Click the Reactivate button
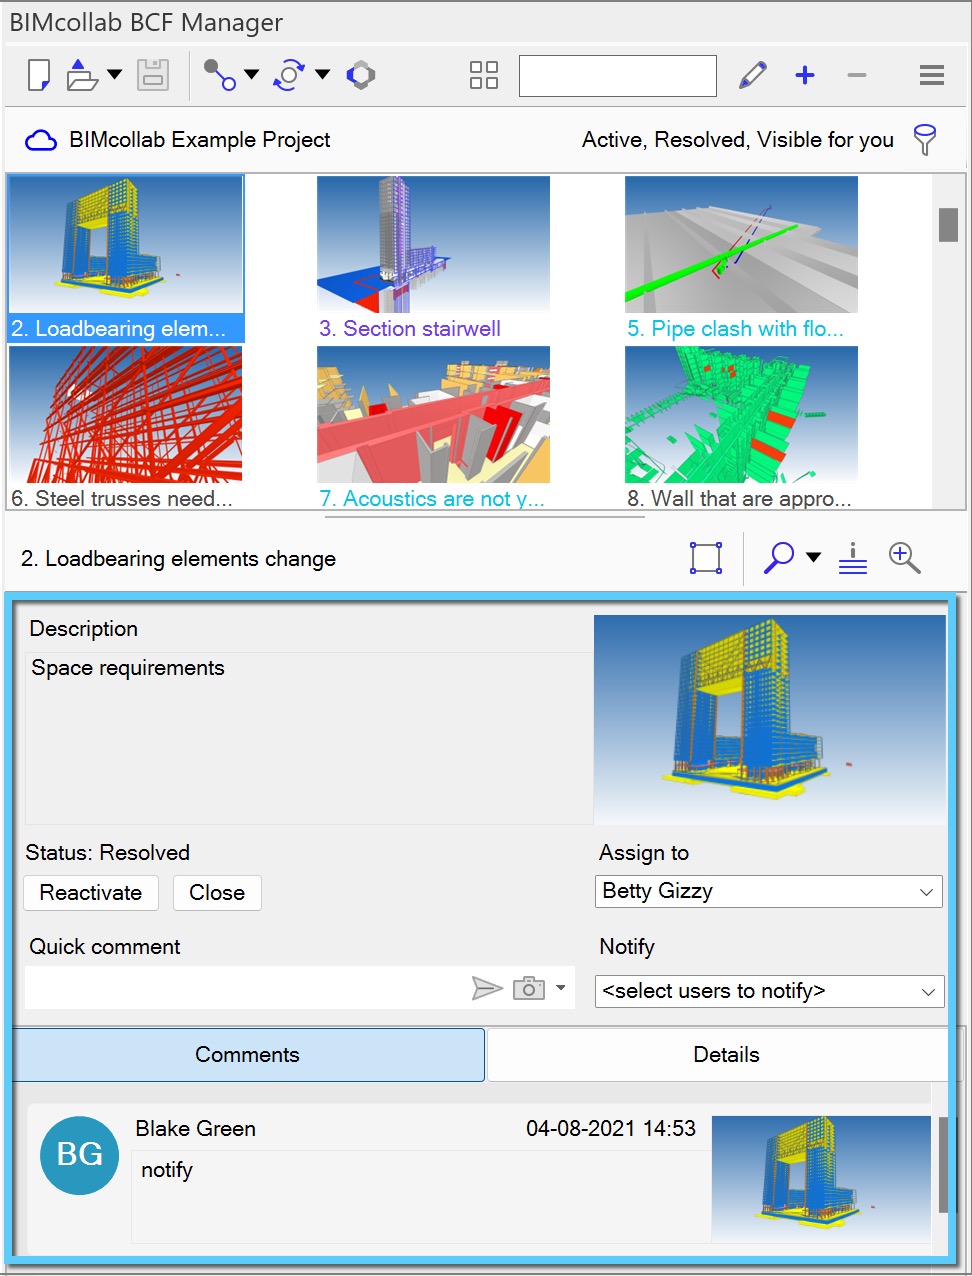972x1276 pixels. point(91,893)
